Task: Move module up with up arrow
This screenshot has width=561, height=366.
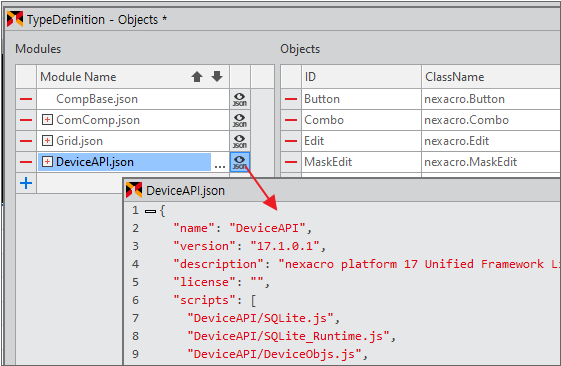Action: (x=197, y=77)
